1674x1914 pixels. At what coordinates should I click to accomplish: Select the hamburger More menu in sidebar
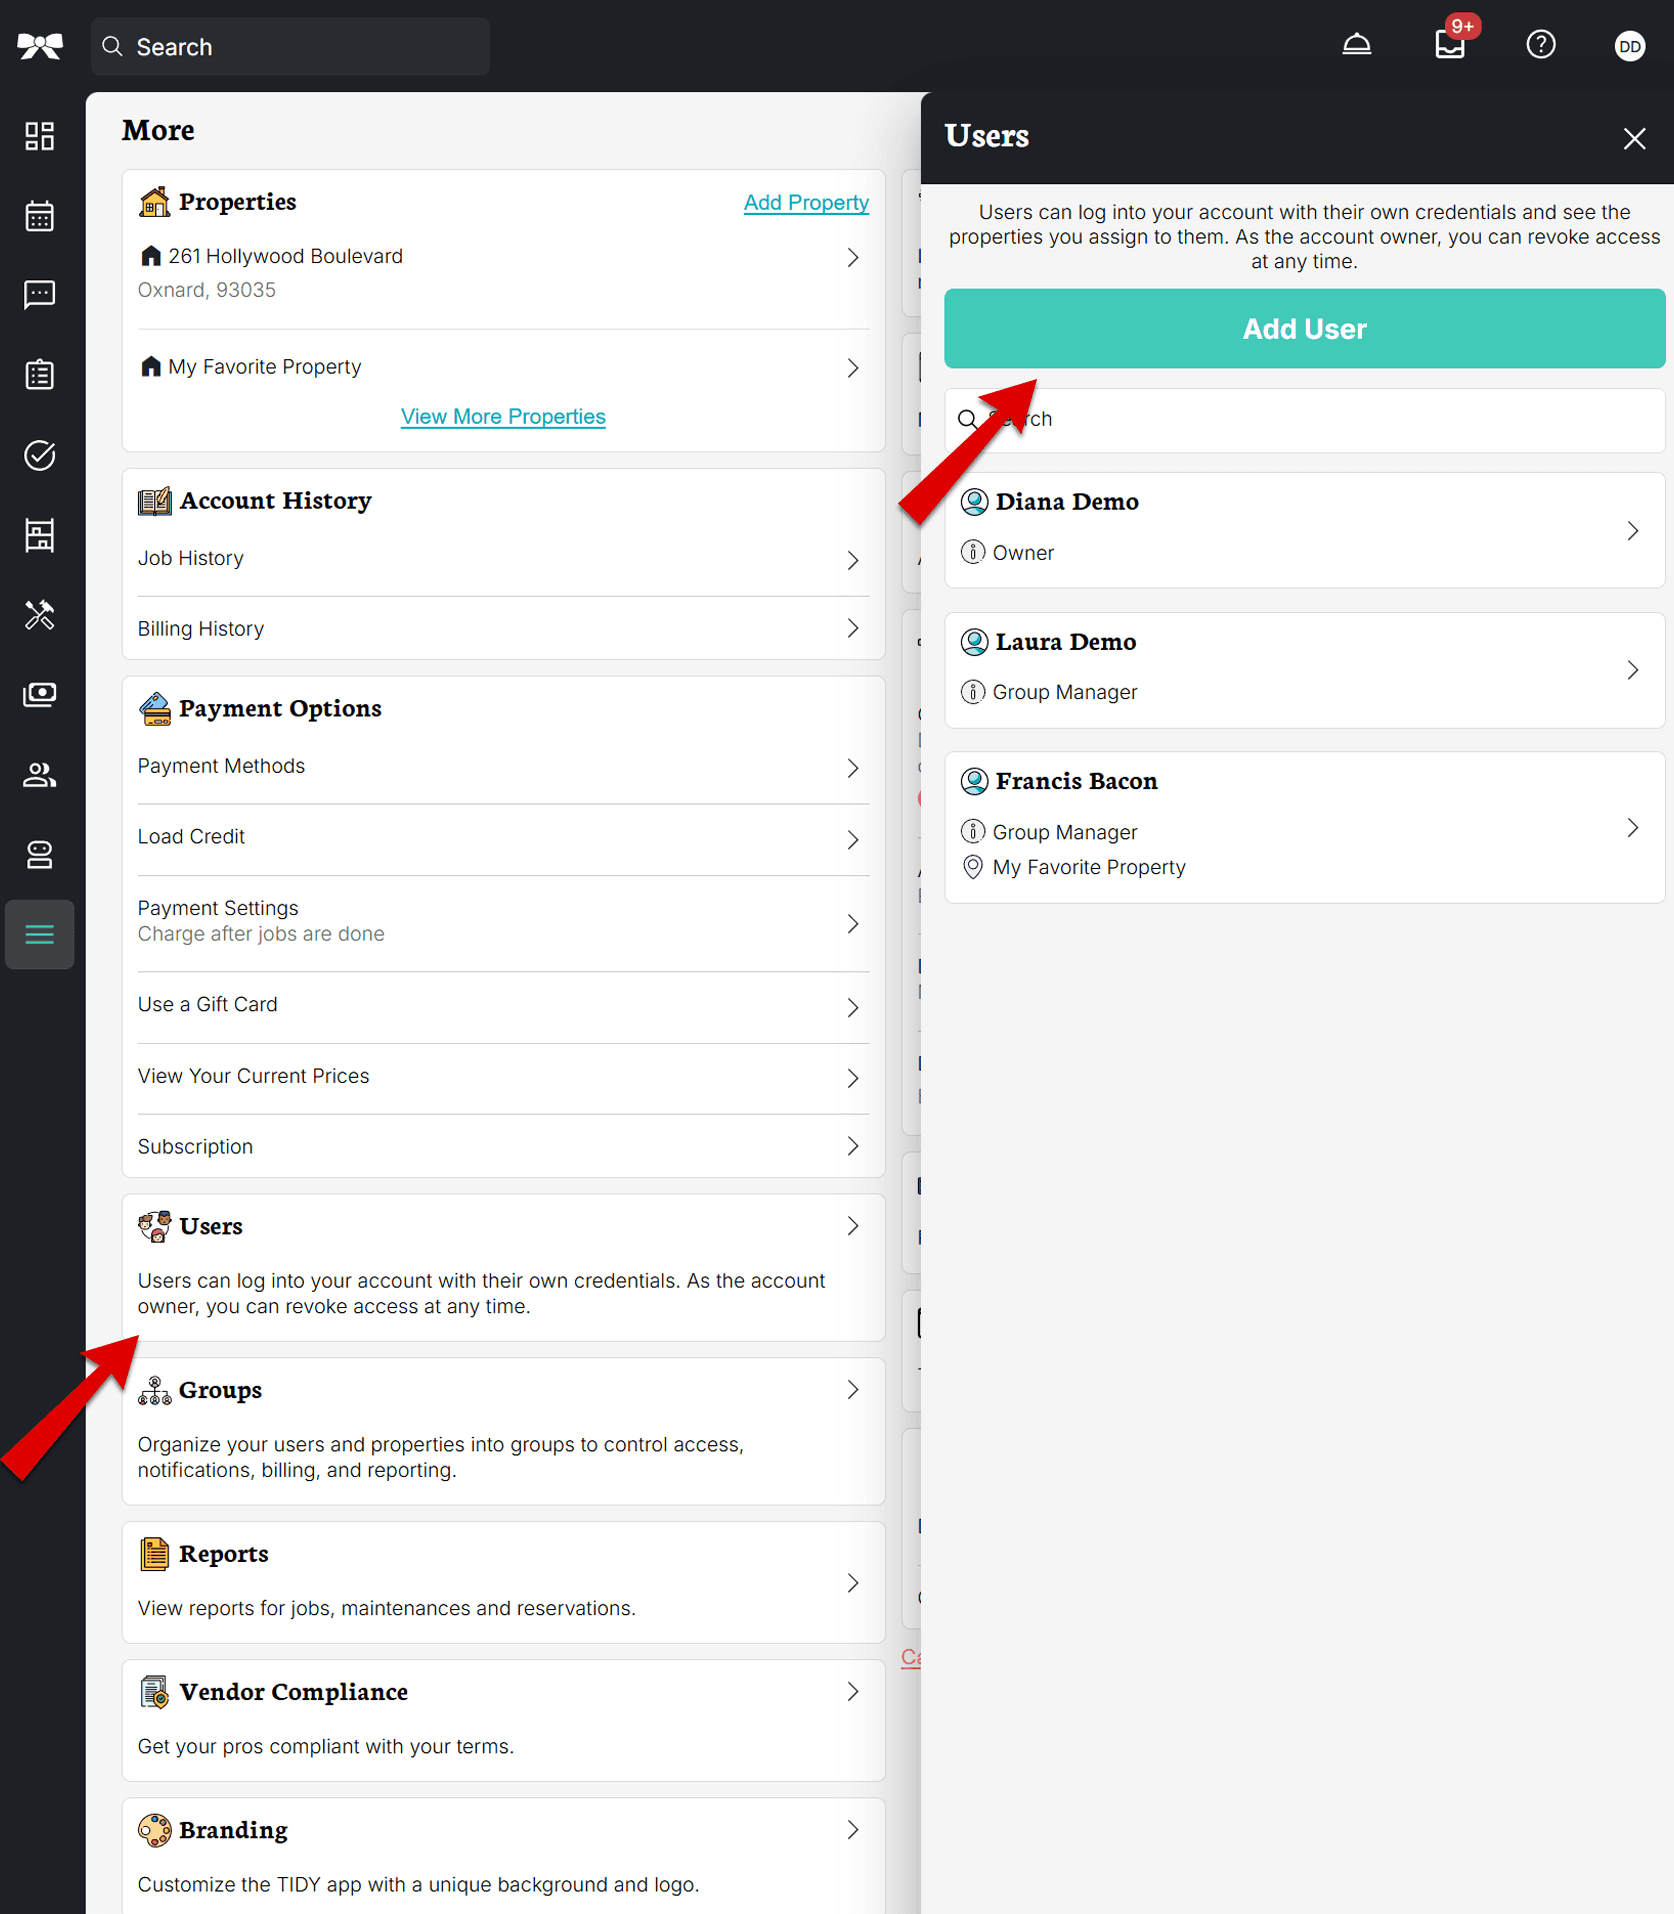[39, 934]
